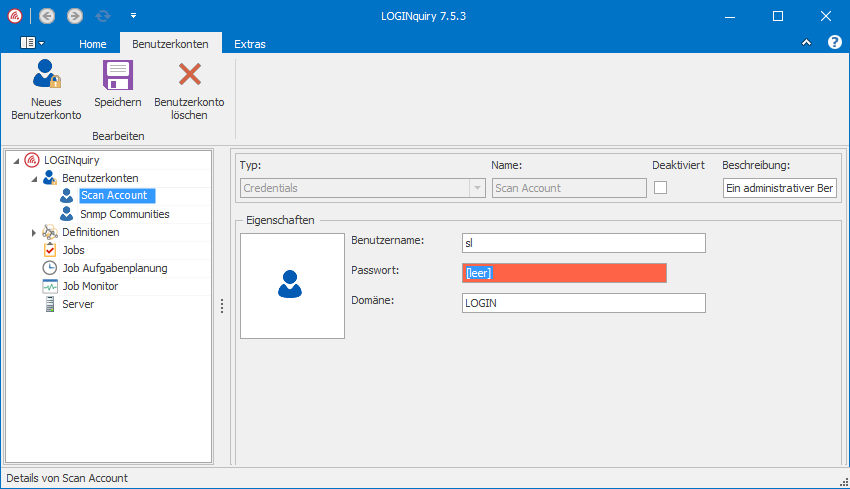
Task: Click the Server rack icon
Action: pyautogui.click(x=50, y=304)
